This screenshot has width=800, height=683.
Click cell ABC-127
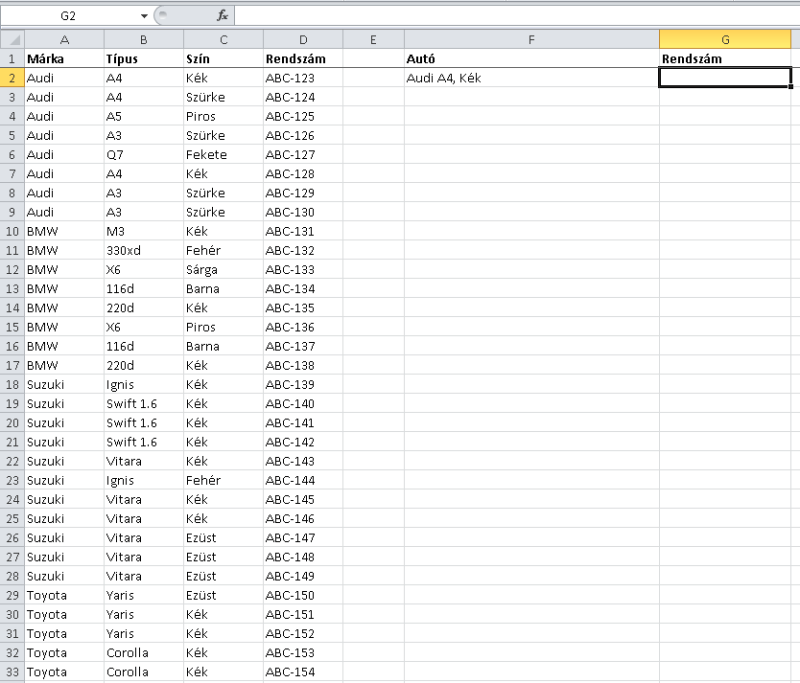(x=303, y=155)
